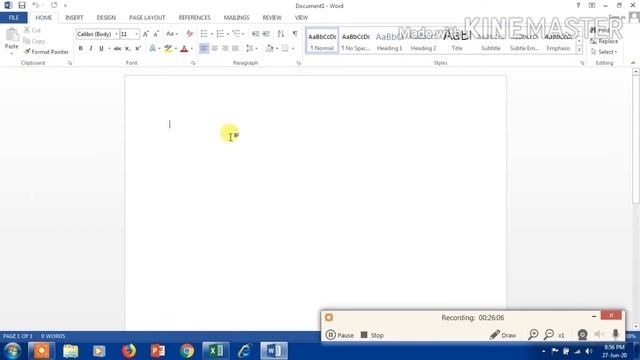Open the multilevel list menu
Image resolution: width=640 pixels, height=360 pixels.
(x=238, y=34)
